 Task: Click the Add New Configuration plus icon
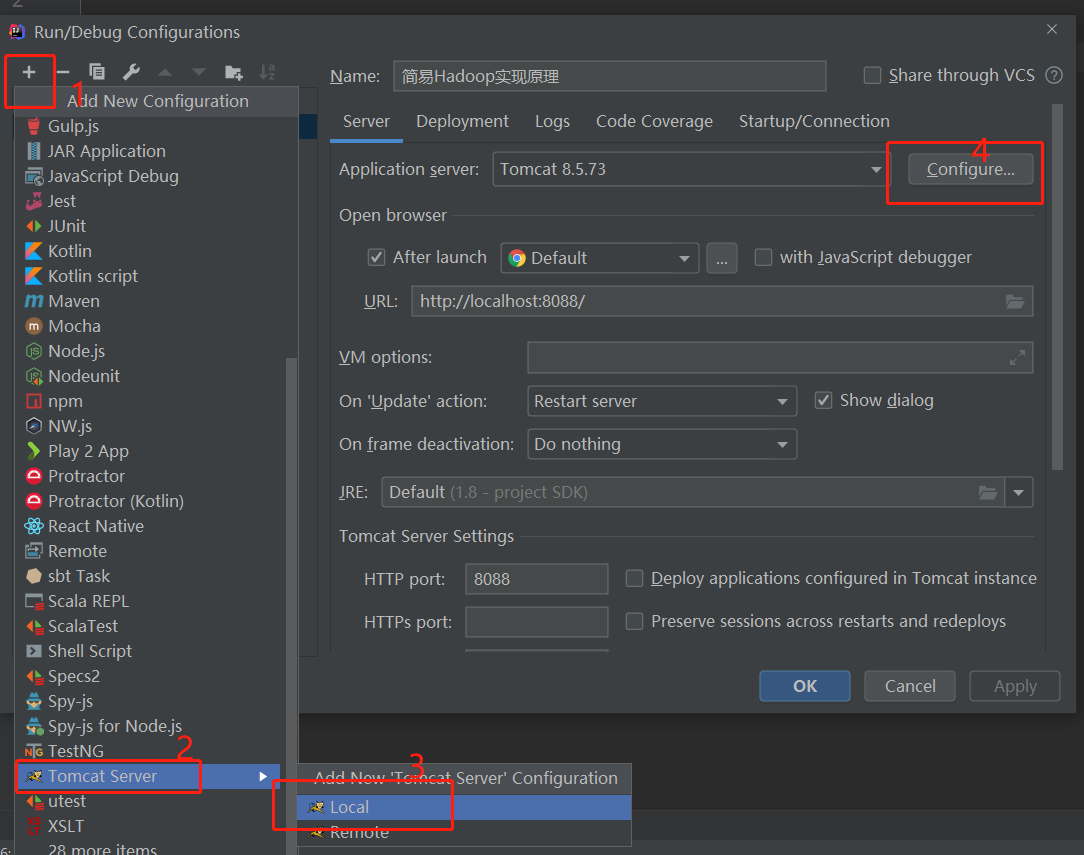pos(29,72)
